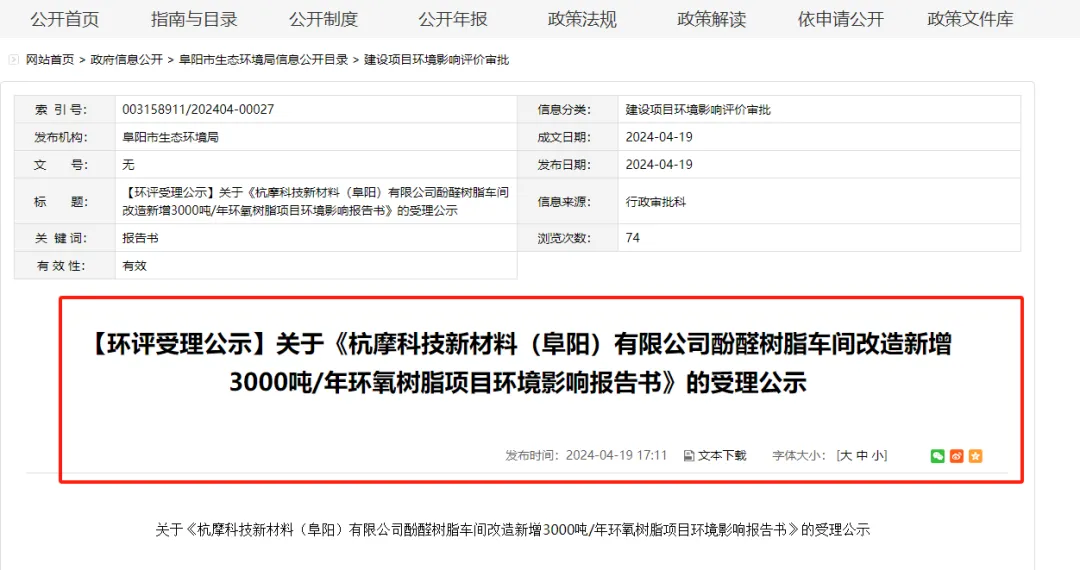Click the 政府信息公开 breadcrumb link
The height and width of the screenshot is (570, 1080).
pyautogui.click(x=126, y=60)
